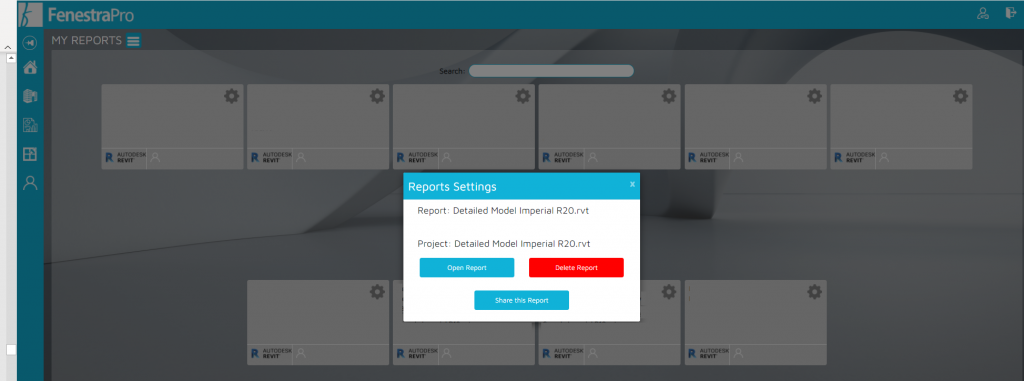
Task: Select the reports chart icon in sidebar
Action: (x=30, y=125)
